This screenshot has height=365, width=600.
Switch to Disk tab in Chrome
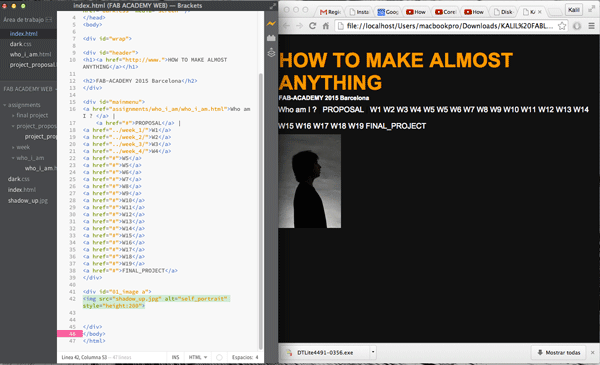coord(503,12)
